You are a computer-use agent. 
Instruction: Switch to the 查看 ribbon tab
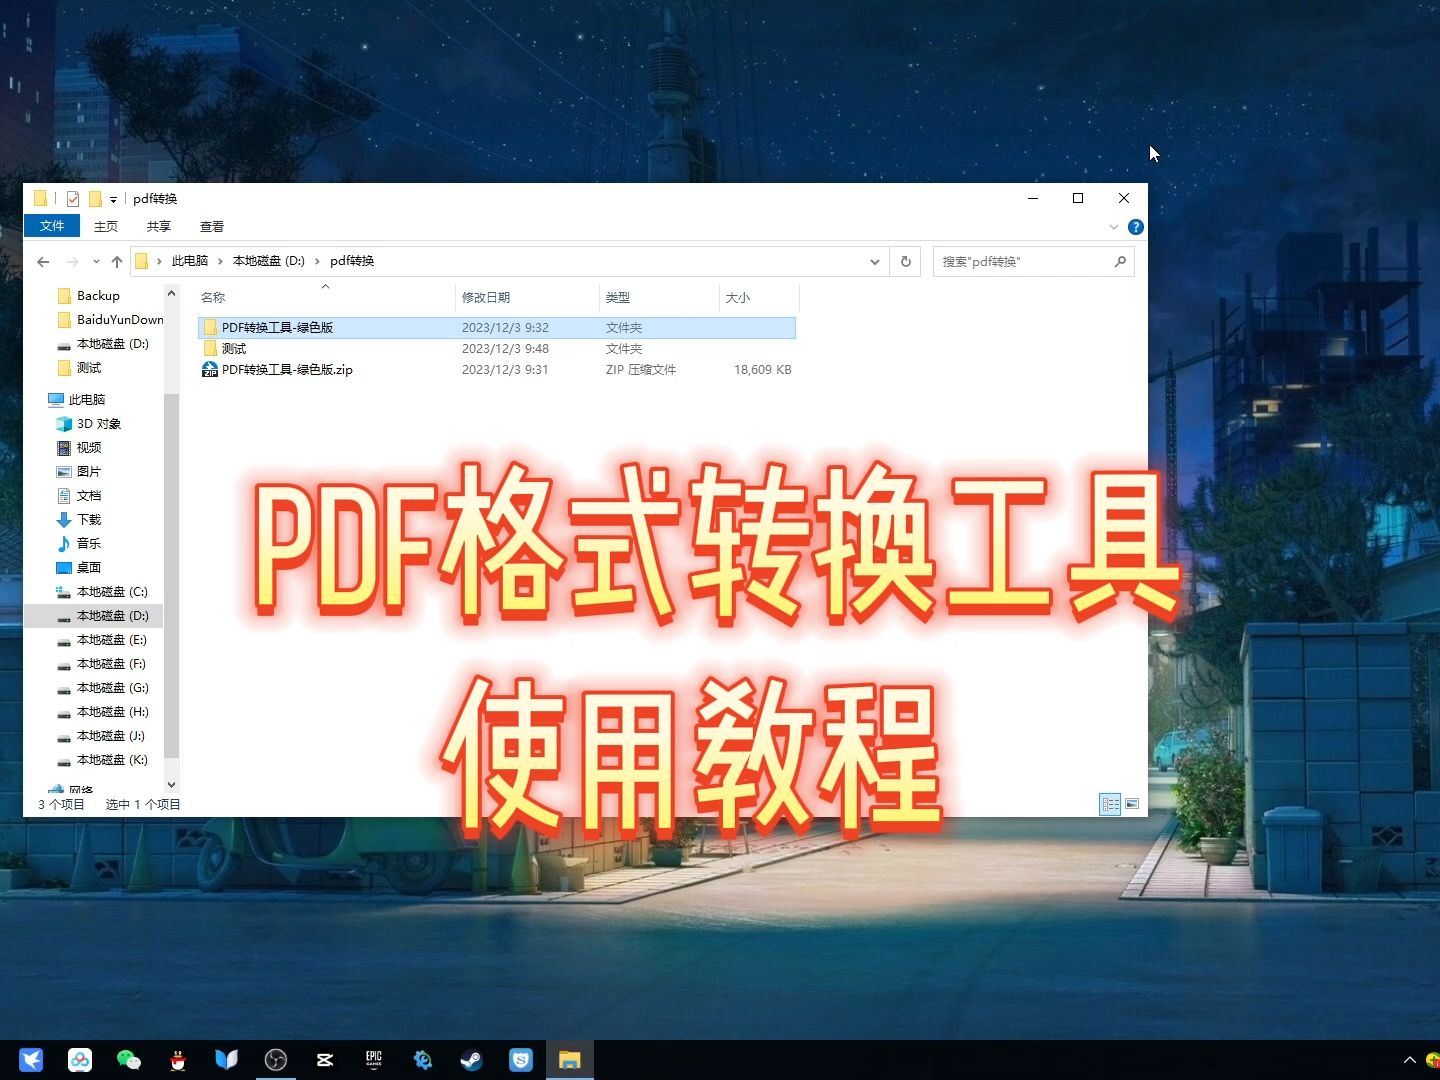pyautogui.click(x=212, y=226)
